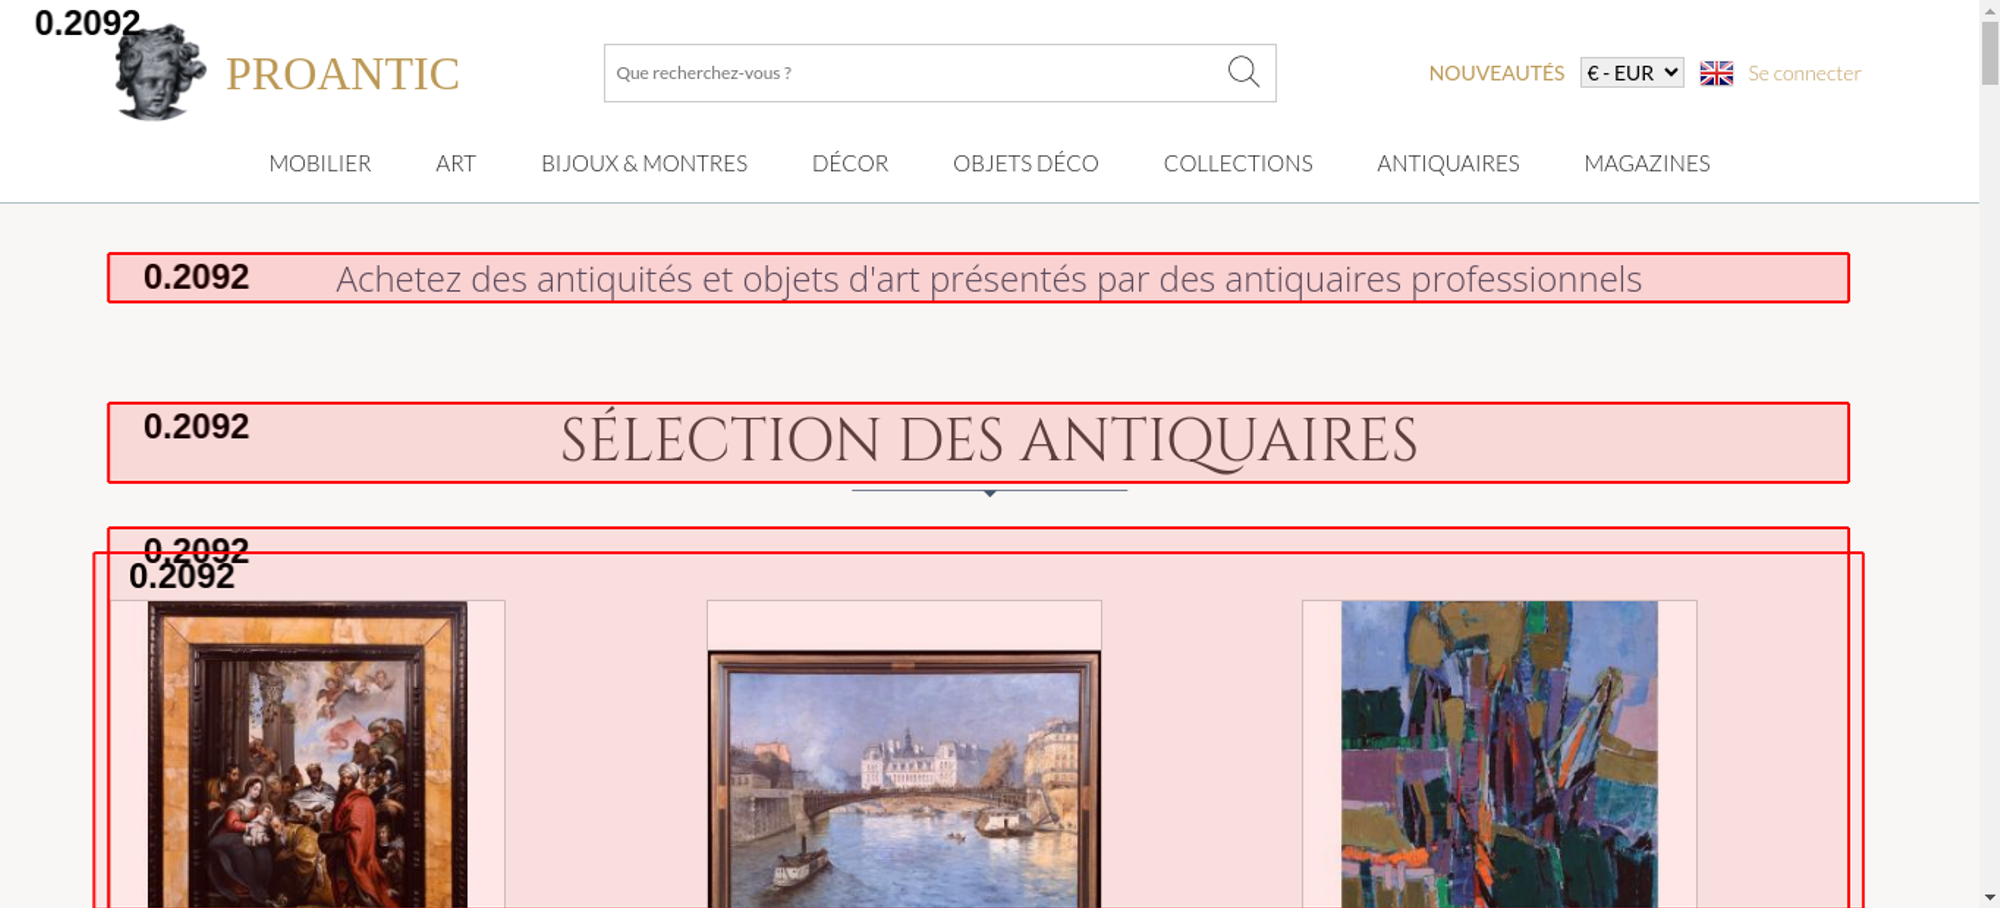Open the NOUVEAUTÉS link
The width and height of the screenshot is (2000, 908).
(x=1496, y=73)
